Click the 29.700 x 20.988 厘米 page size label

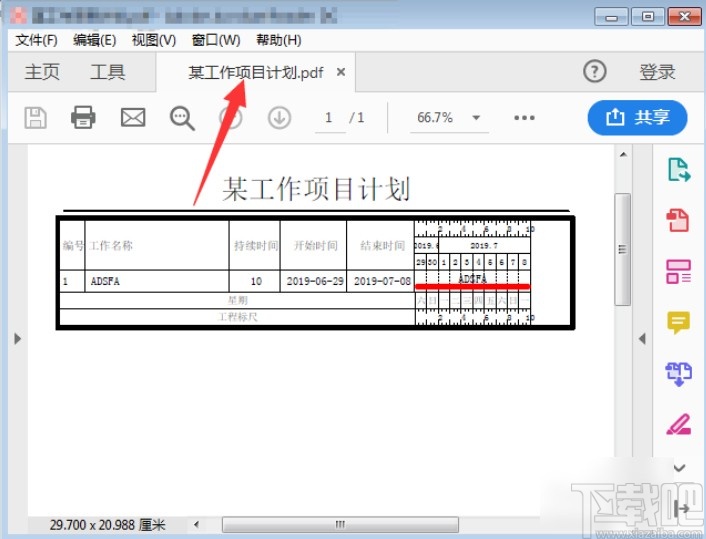[107, 525]
